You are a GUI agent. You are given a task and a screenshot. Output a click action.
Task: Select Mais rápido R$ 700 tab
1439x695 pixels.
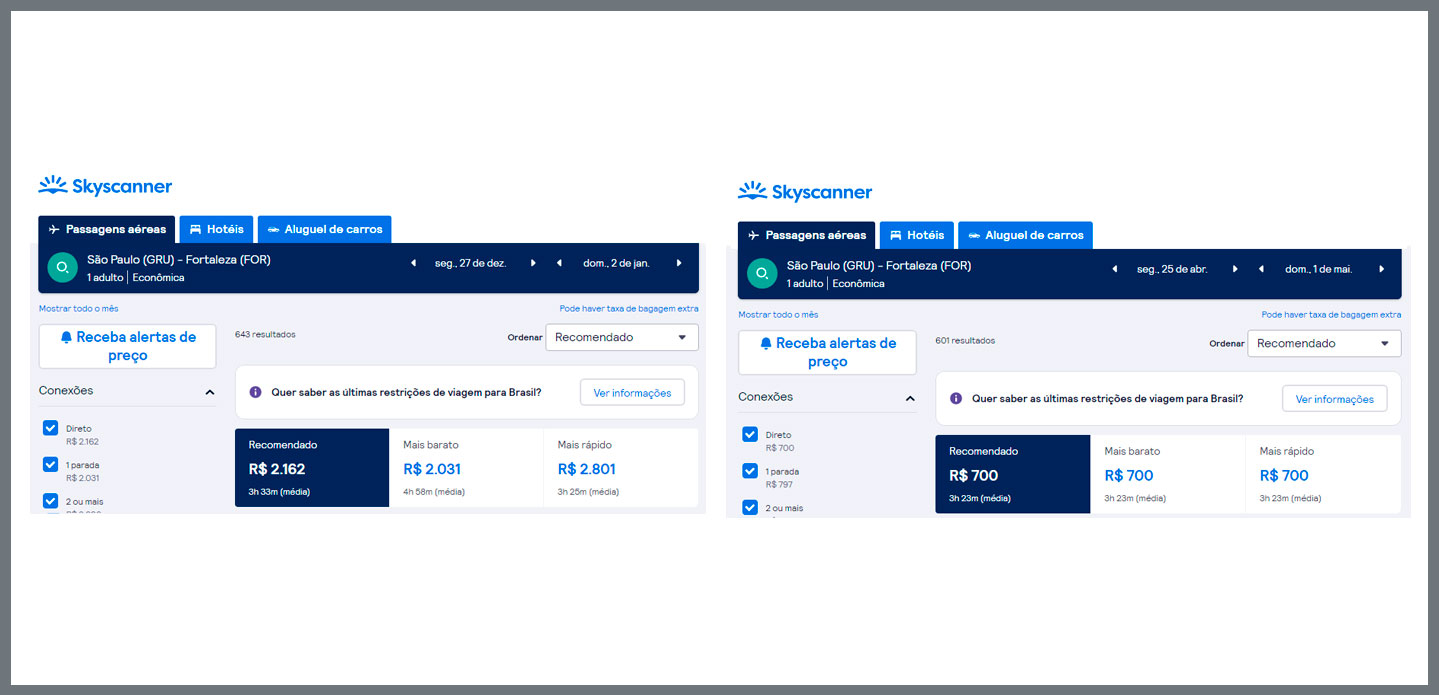[1323, 474]
